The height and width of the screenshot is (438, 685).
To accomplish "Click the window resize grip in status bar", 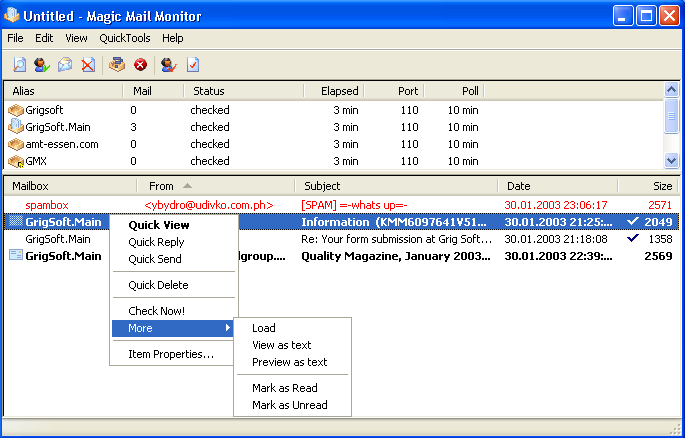I will [x=675, y=428].
